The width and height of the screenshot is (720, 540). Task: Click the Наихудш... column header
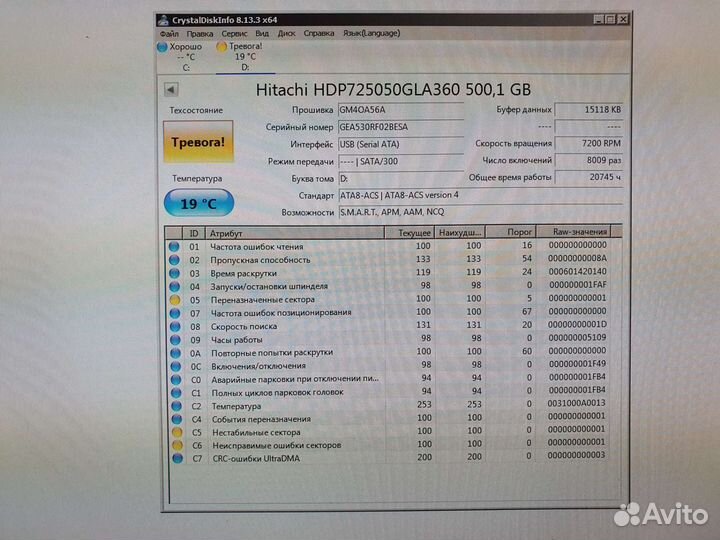[460, 232]
